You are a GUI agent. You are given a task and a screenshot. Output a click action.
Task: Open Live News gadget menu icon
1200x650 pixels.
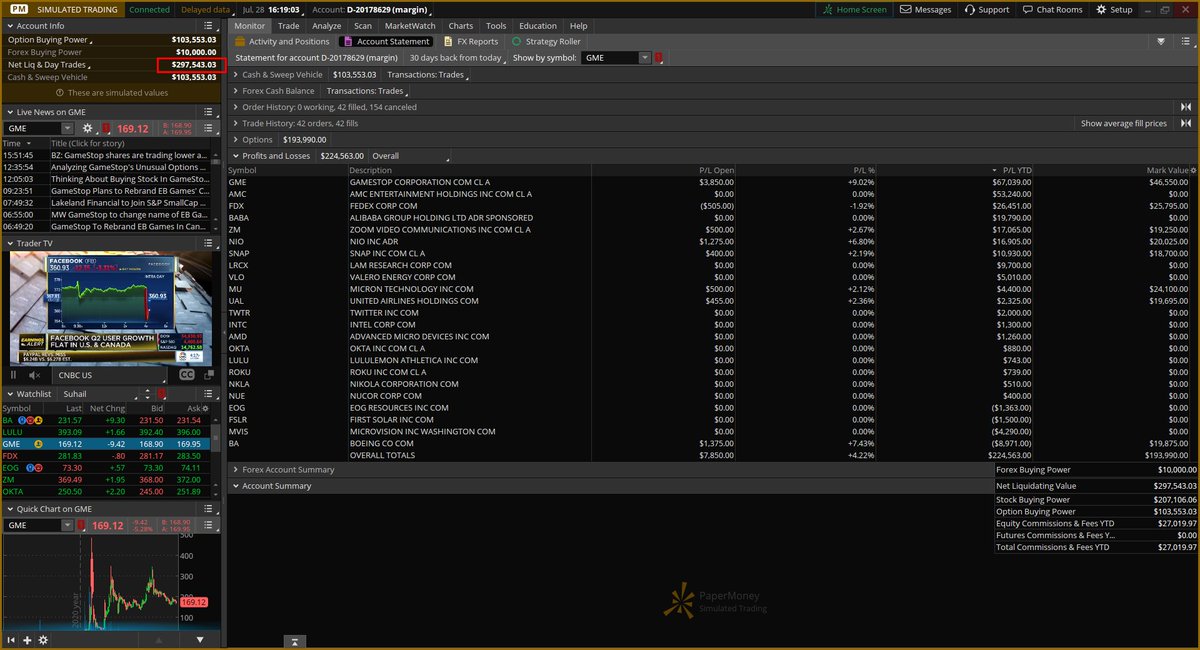click(208, 112)
